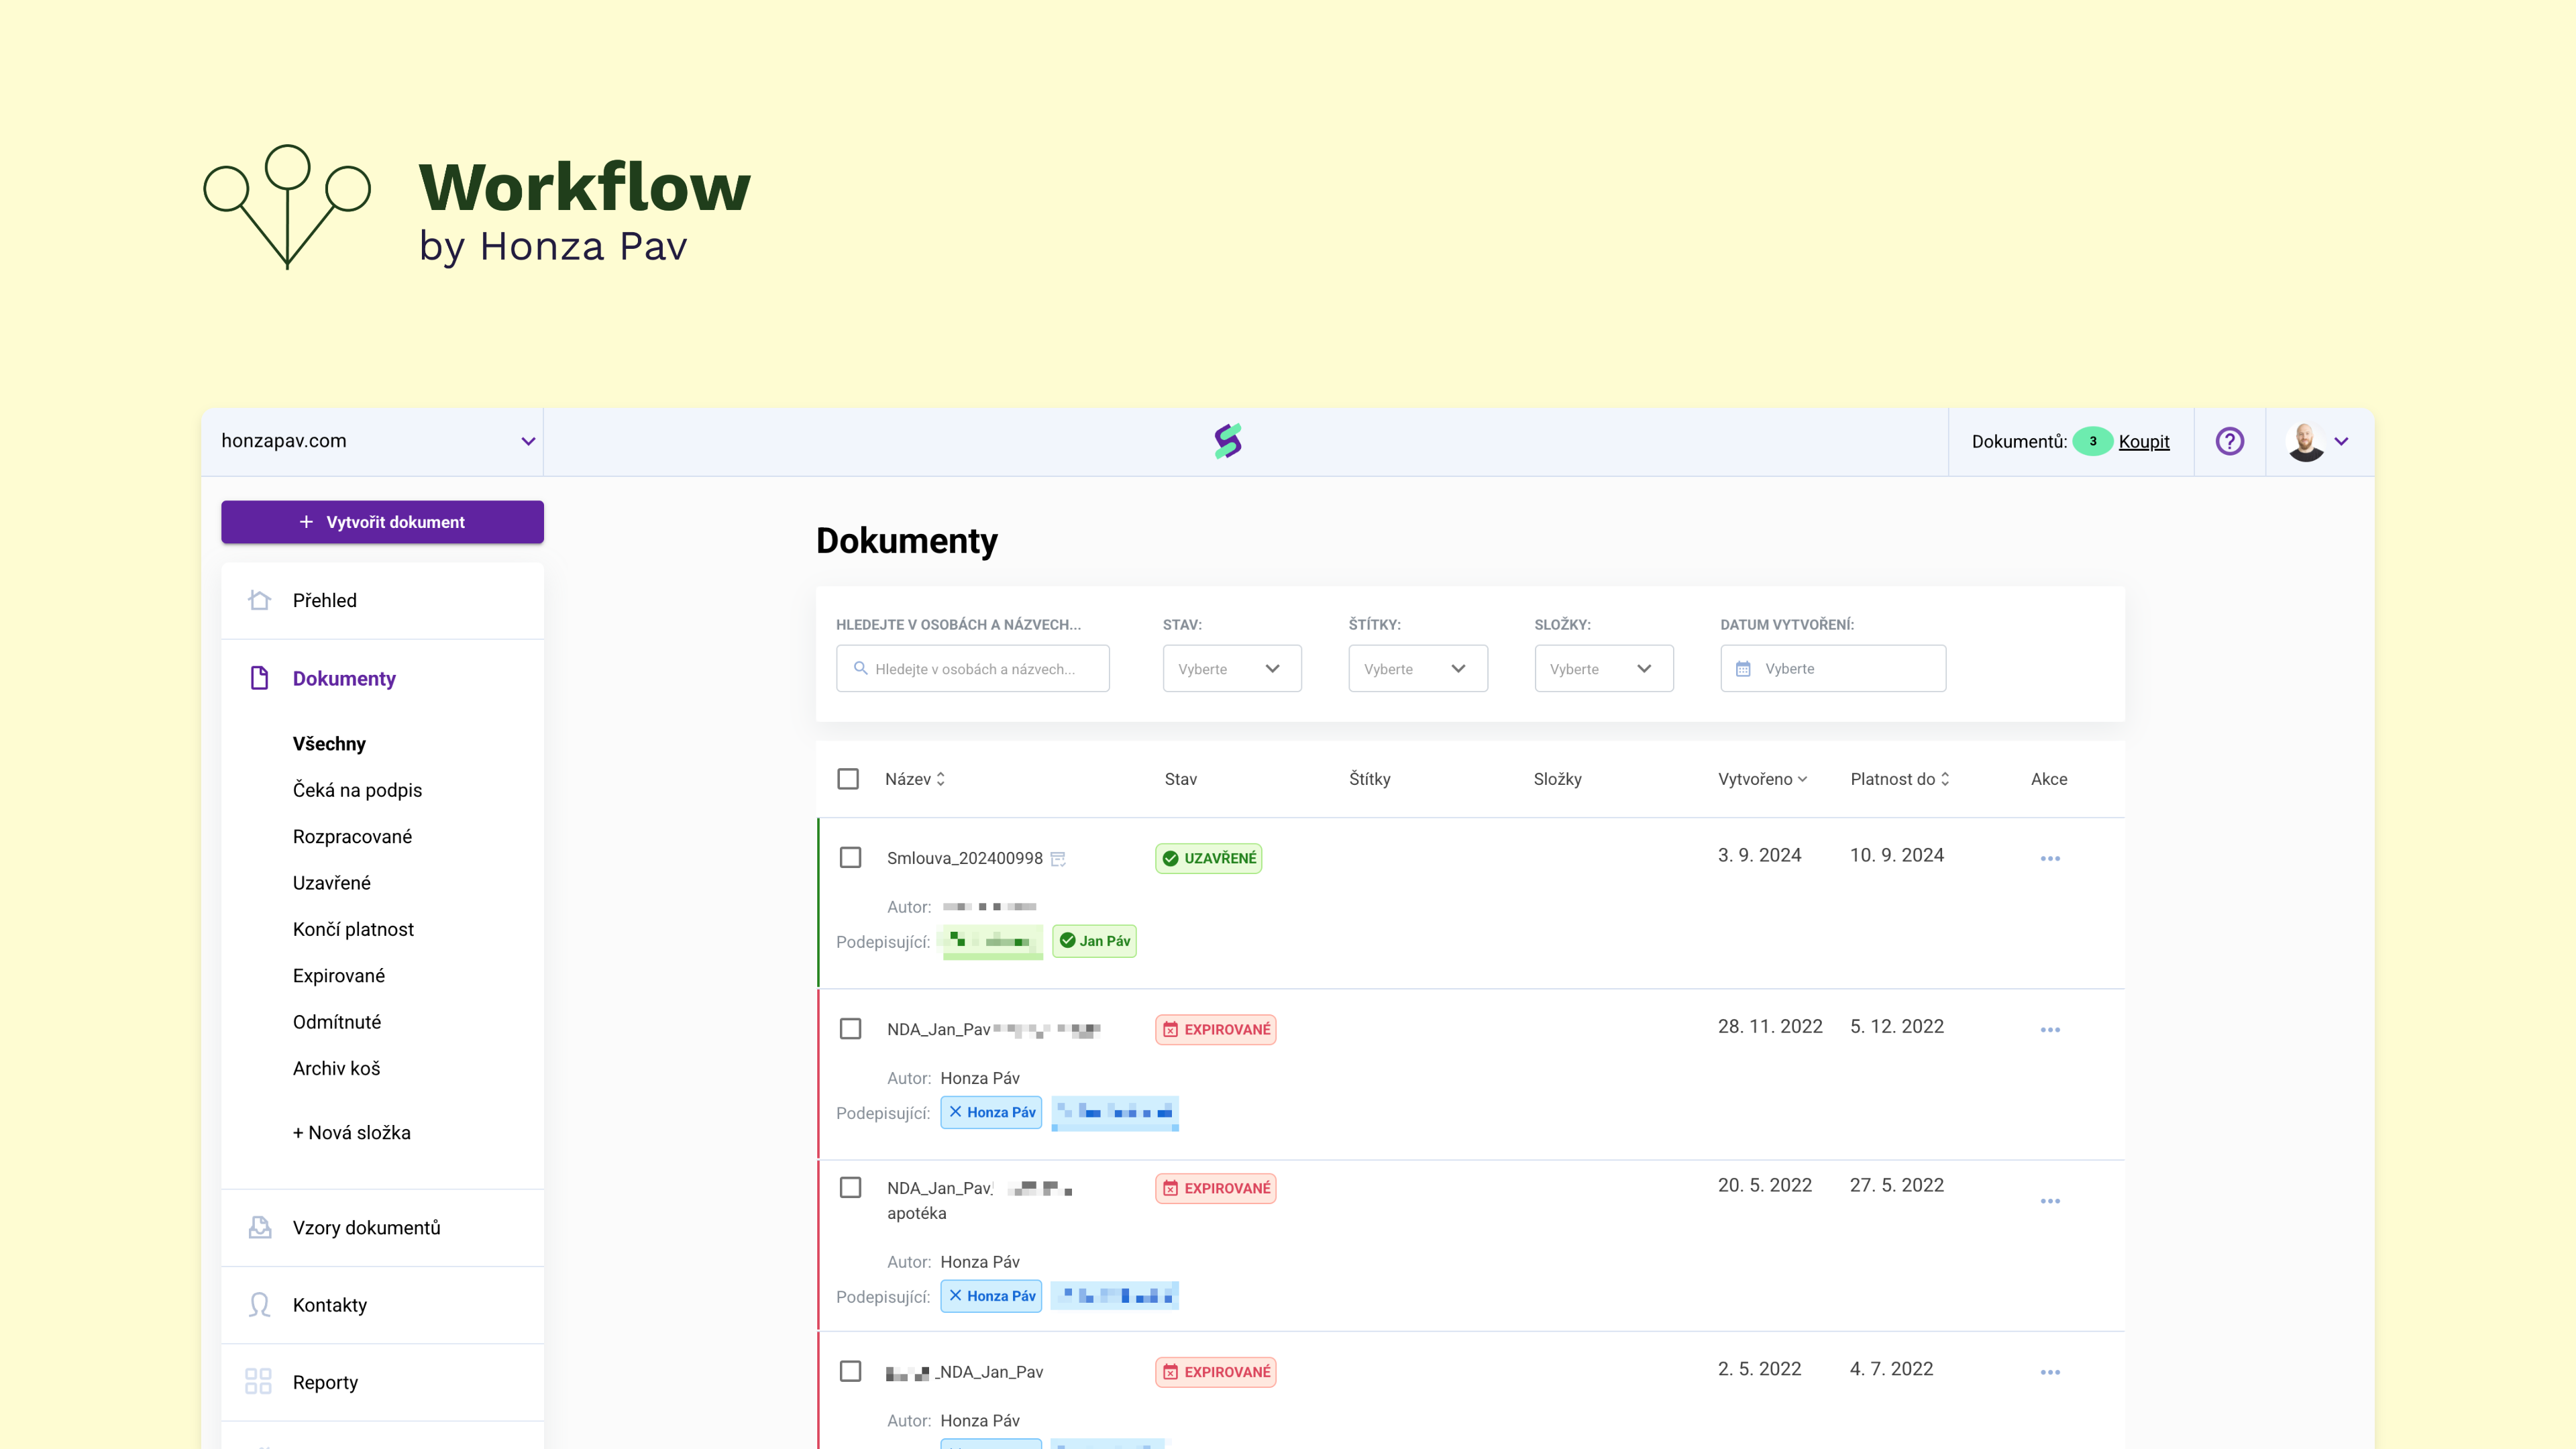Click the Vzory dokumentů icon
The width and height of the screenshot is (2576, 1449).
click(x=259, y=1227)
